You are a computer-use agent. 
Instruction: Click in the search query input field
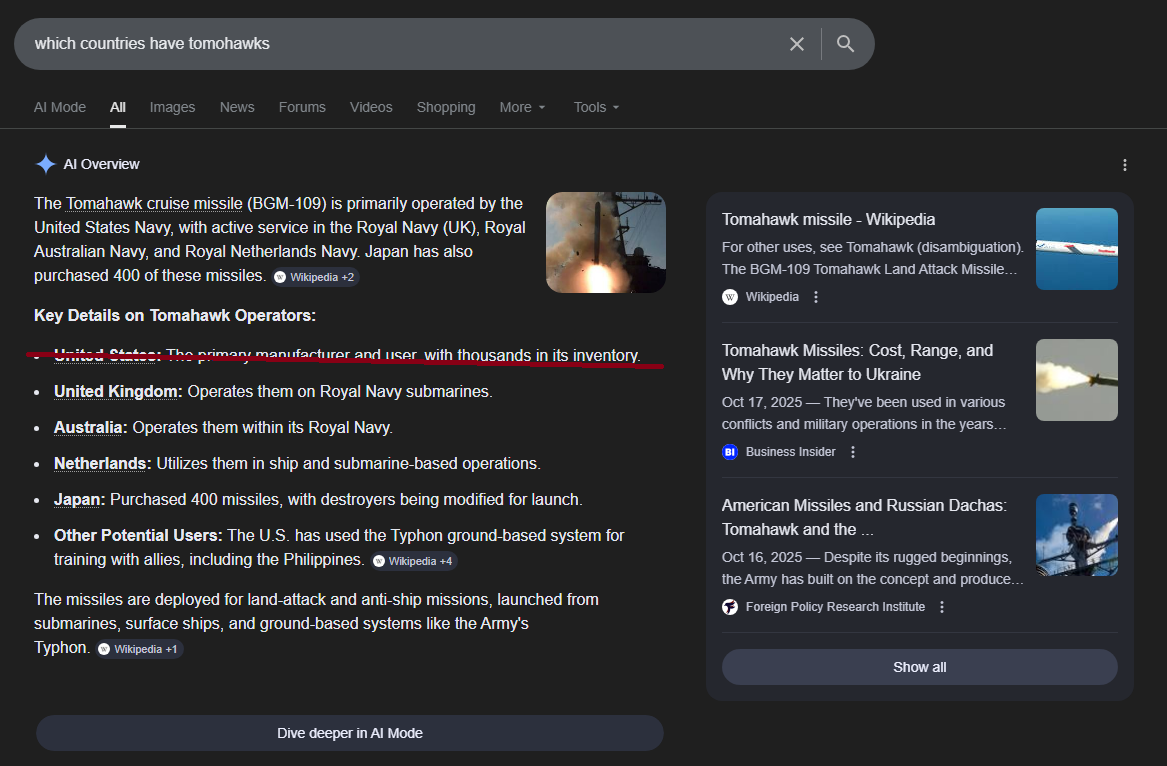tap(402, 44)
